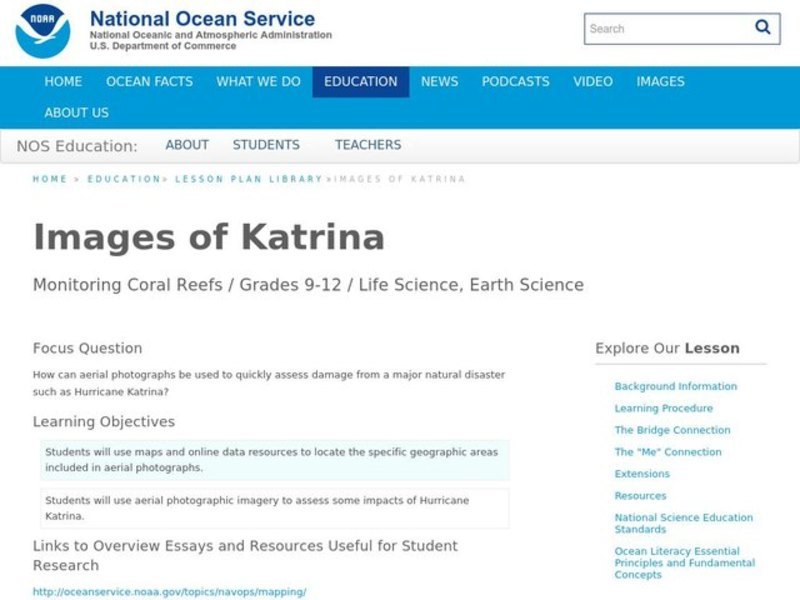Switch to the TEACHERS tab
The width and height of the screenshot is (800, 600).
click(369, 144)
